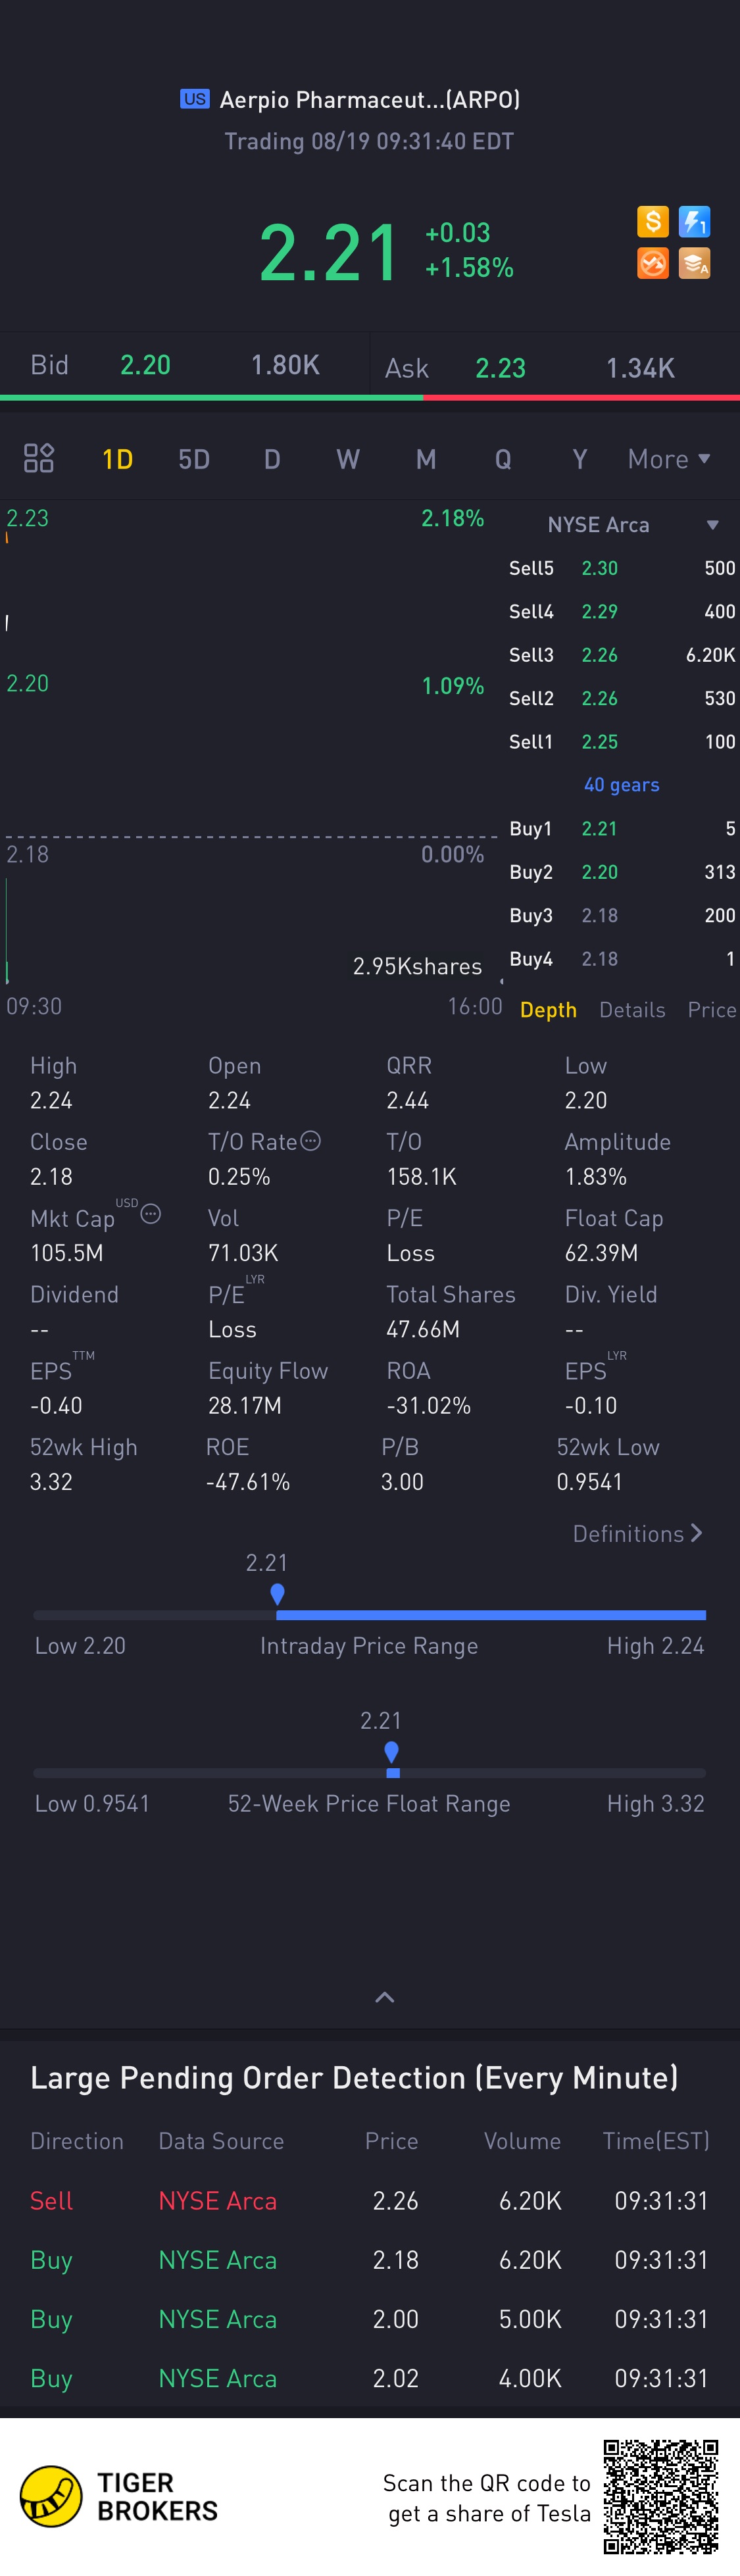Select the 1D chart timeframe
740x2576 pixels.
[x=118, y=459]
